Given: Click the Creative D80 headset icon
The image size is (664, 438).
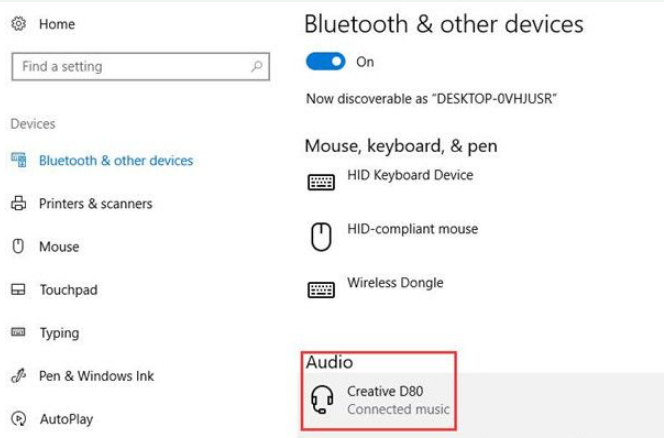Looking at the screenshot, I should 322,400.
